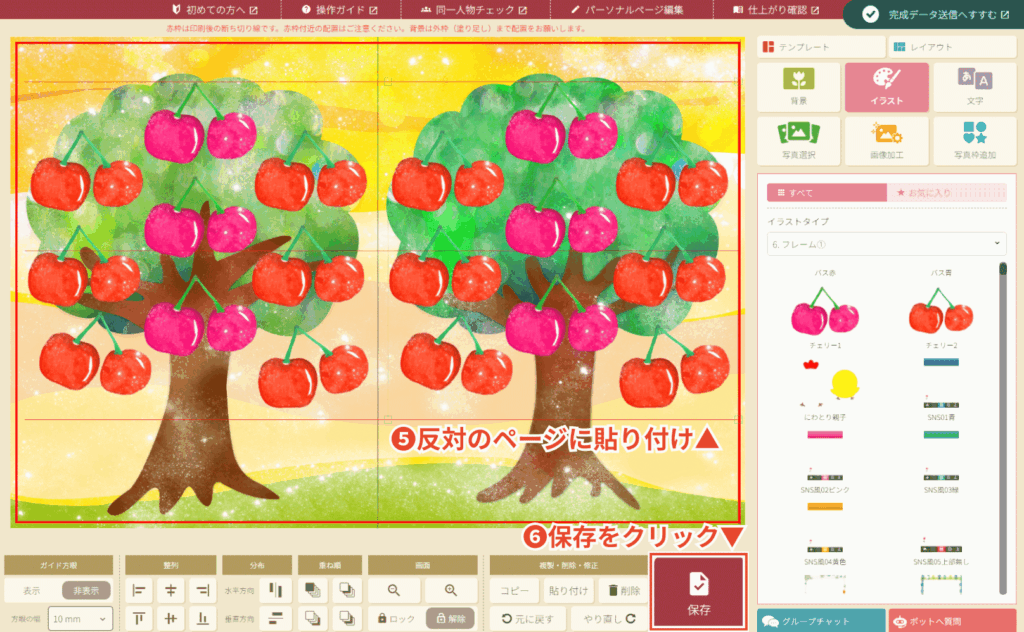Viewport: 1024px width, 632px height.
Task: Set guide lines to 表示
Action: click(x=32, y=591)
